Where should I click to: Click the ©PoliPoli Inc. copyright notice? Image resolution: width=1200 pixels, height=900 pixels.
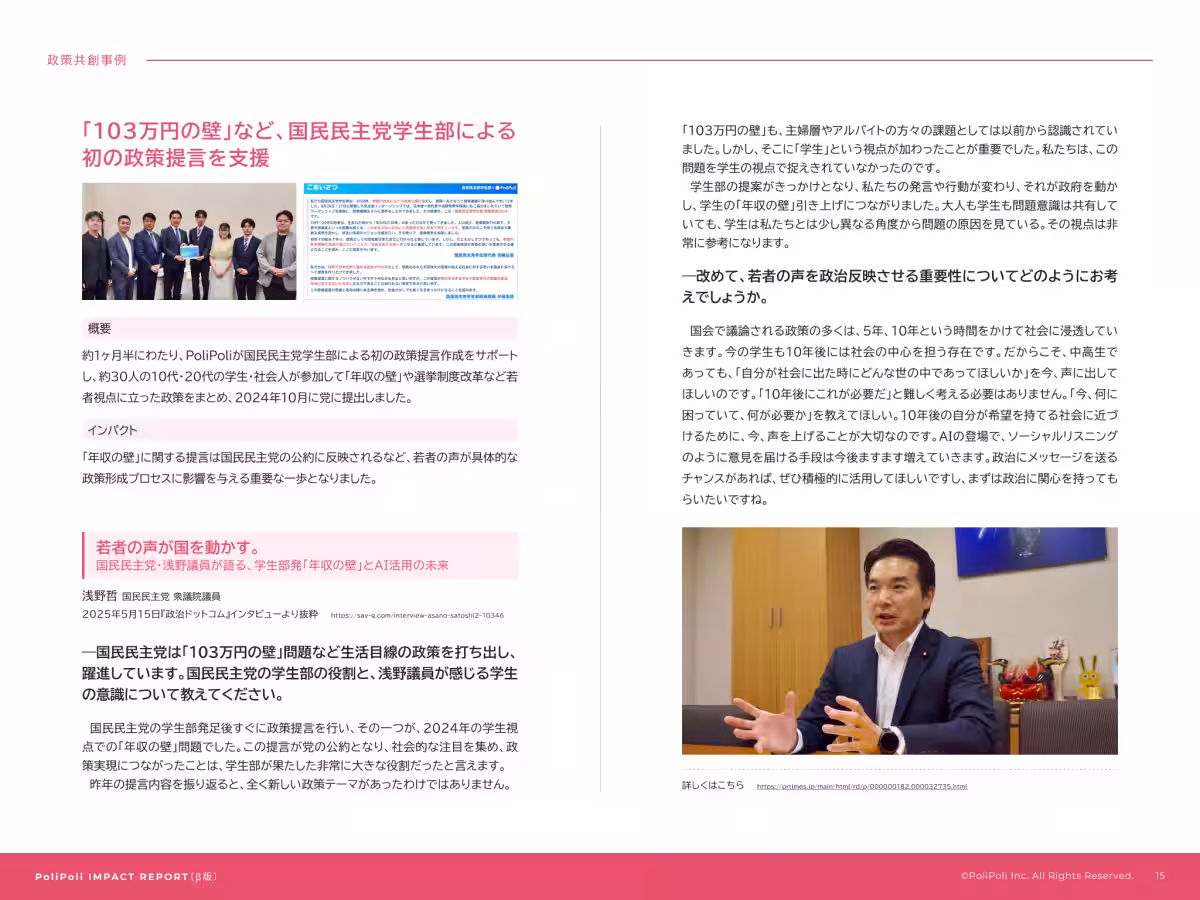1046,875
